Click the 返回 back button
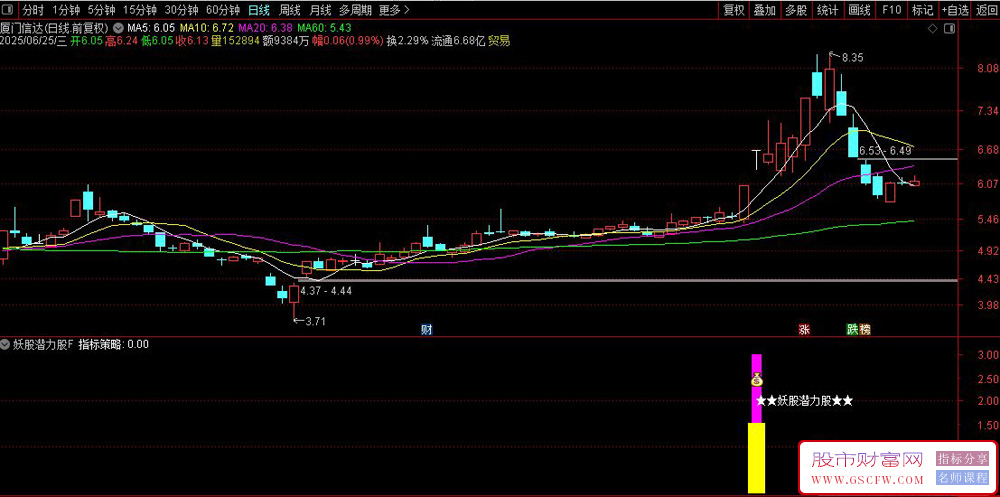 987,10
